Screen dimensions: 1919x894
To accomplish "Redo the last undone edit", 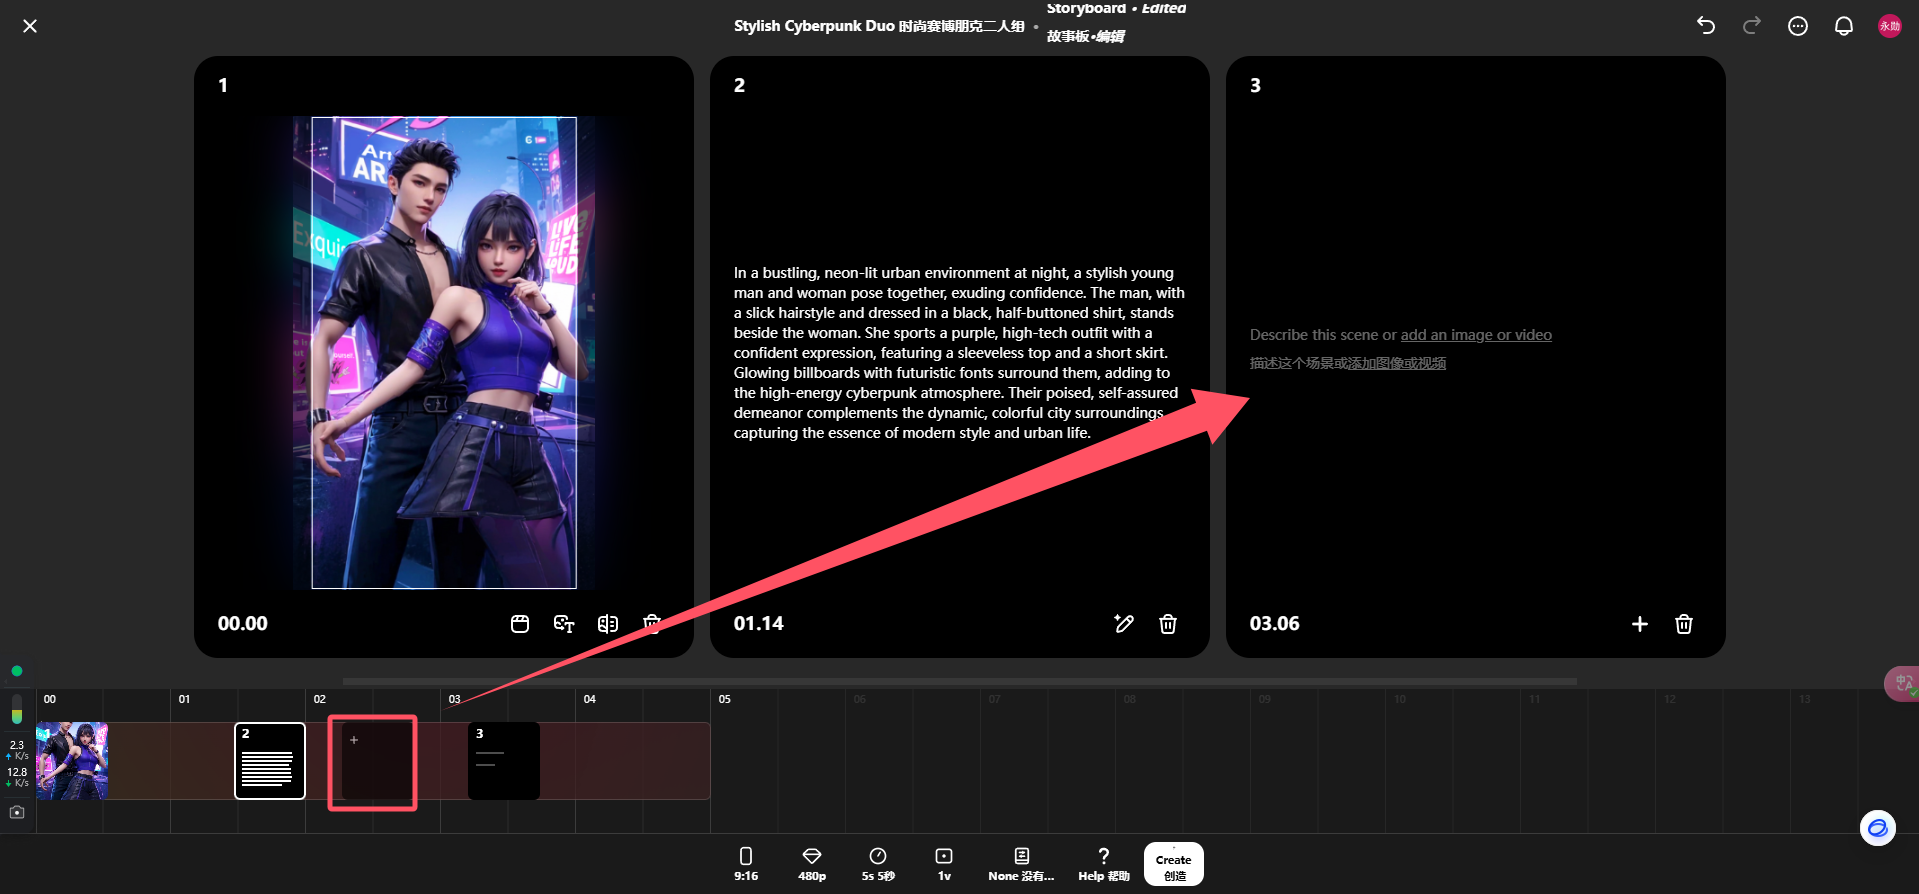I will pos(1752,26).
